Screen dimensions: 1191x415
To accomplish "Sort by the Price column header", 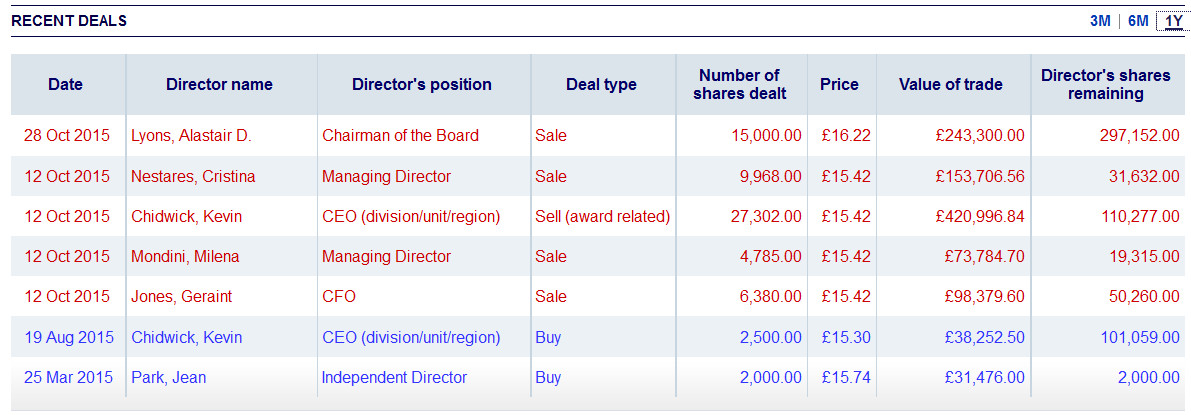I will [x=839, y=85].
